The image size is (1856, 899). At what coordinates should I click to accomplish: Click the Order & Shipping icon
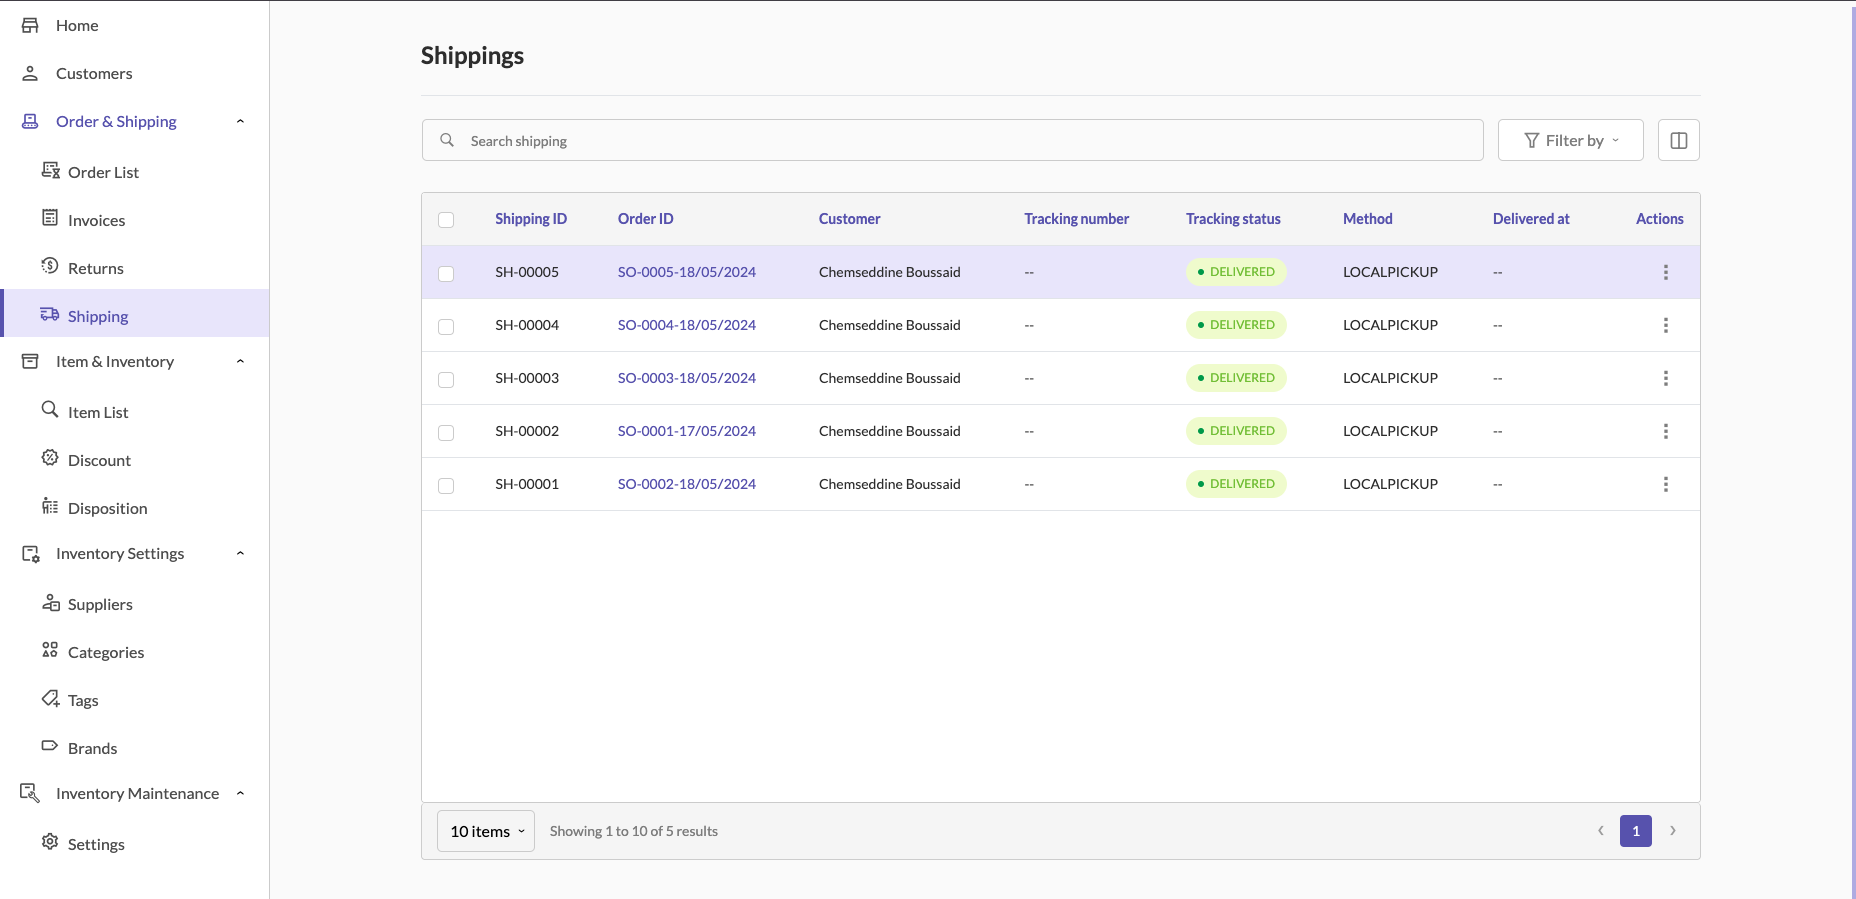pos(30,121)
